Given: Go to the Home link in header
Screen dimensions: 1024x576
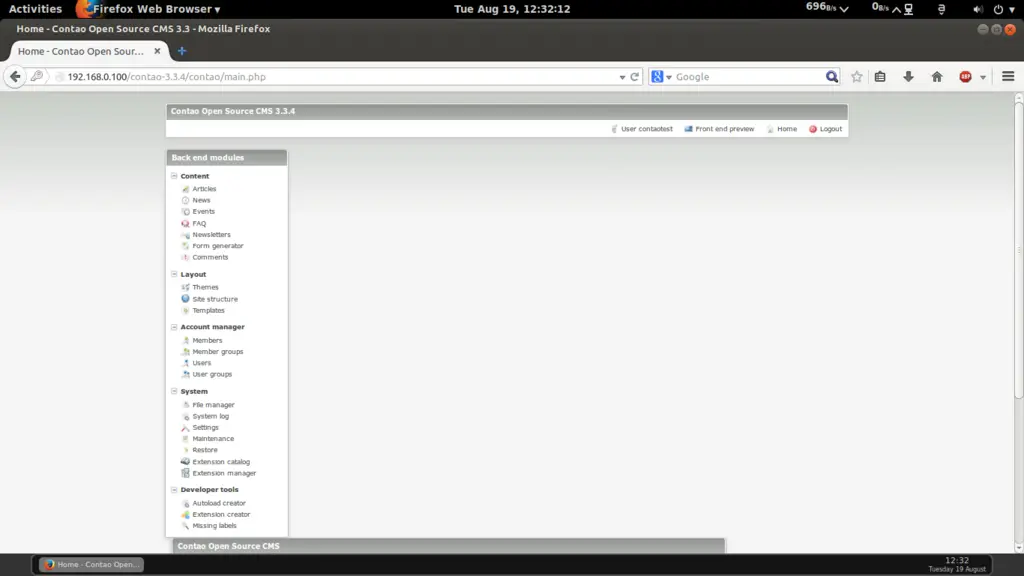Looking at the screenshot, I should [782, 129].
